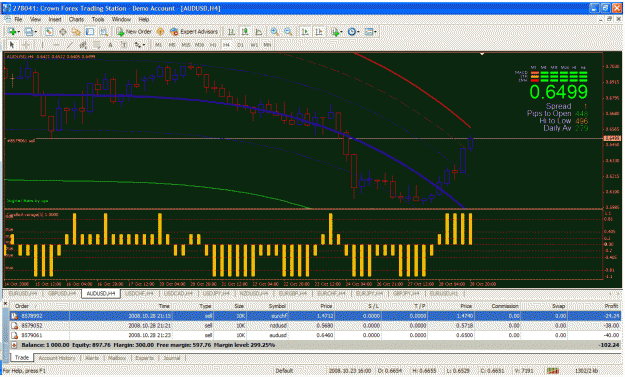Image resolution: width=625 pixels, height=377 pixels.
Task: Switch to M15 timeframe
Action: [x=186, y=45]
